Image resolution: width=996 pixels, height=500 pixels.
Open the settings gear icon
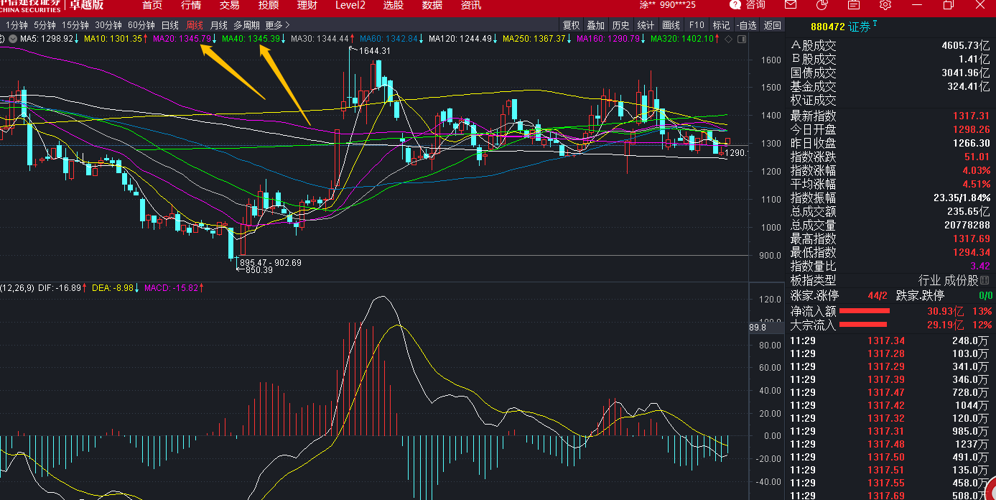[885, 5]
